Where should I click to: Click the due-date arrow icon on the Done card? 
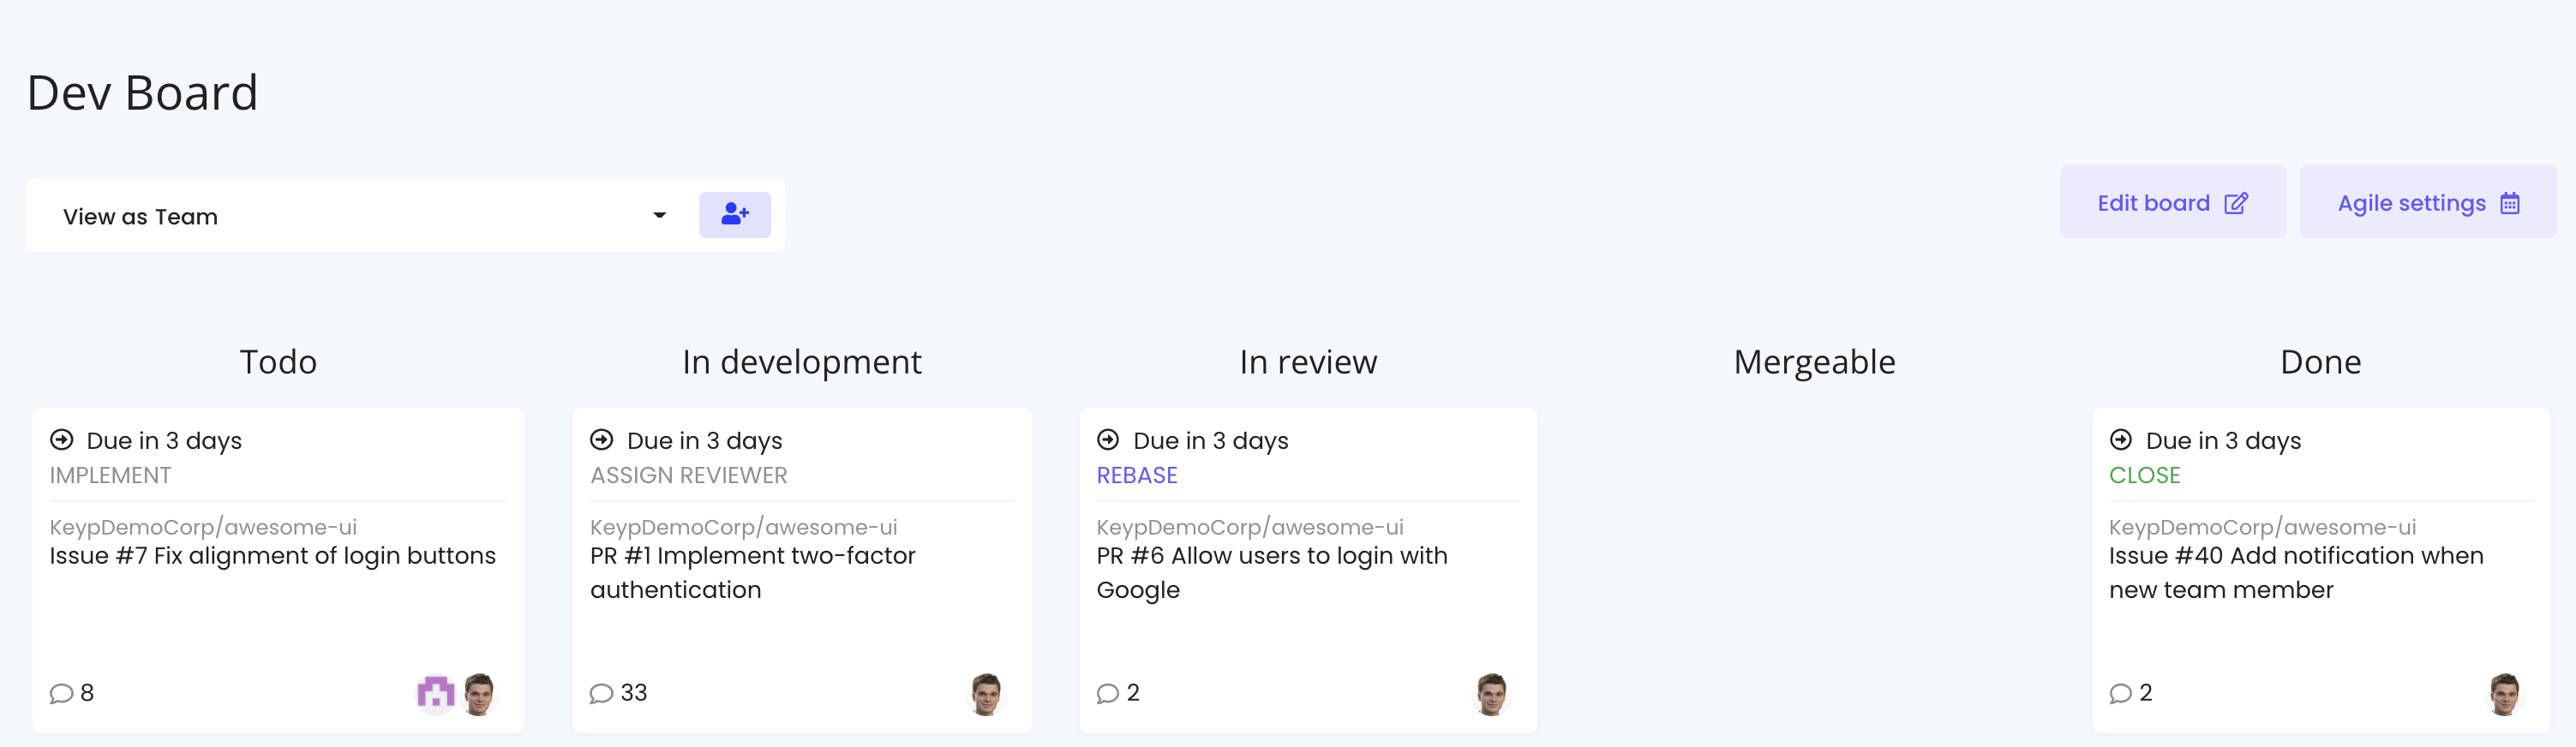tap(2120, 439)
